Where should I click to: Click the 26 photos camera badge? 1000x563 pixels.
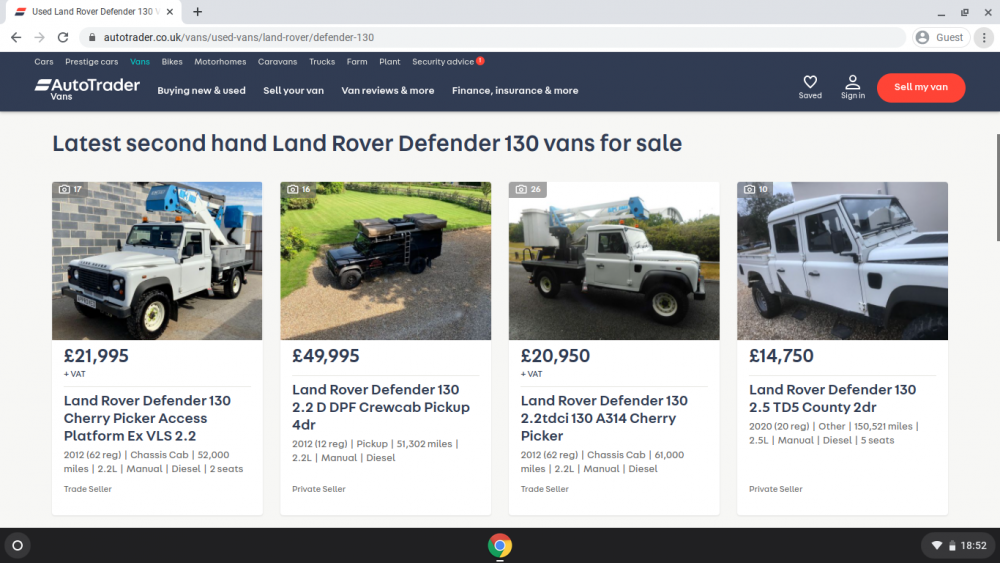click(527, 189)
